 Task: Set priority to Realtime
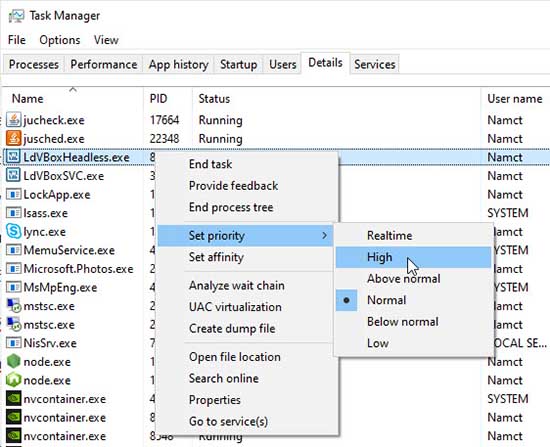click(x=389, y=235)
